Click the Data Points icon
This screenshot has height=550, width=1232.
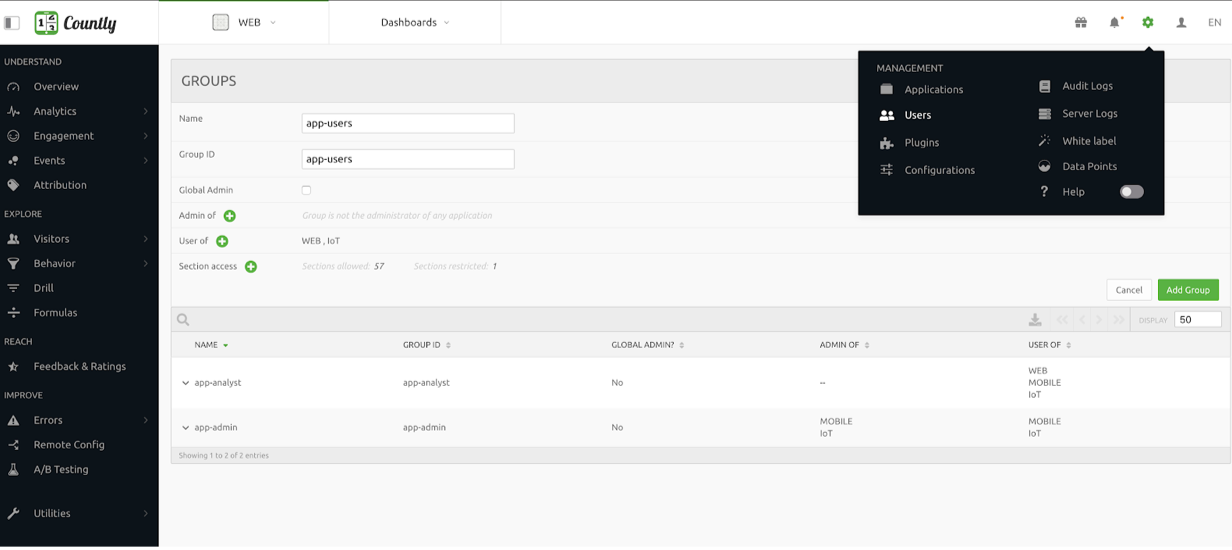(x=1045, y=167)
